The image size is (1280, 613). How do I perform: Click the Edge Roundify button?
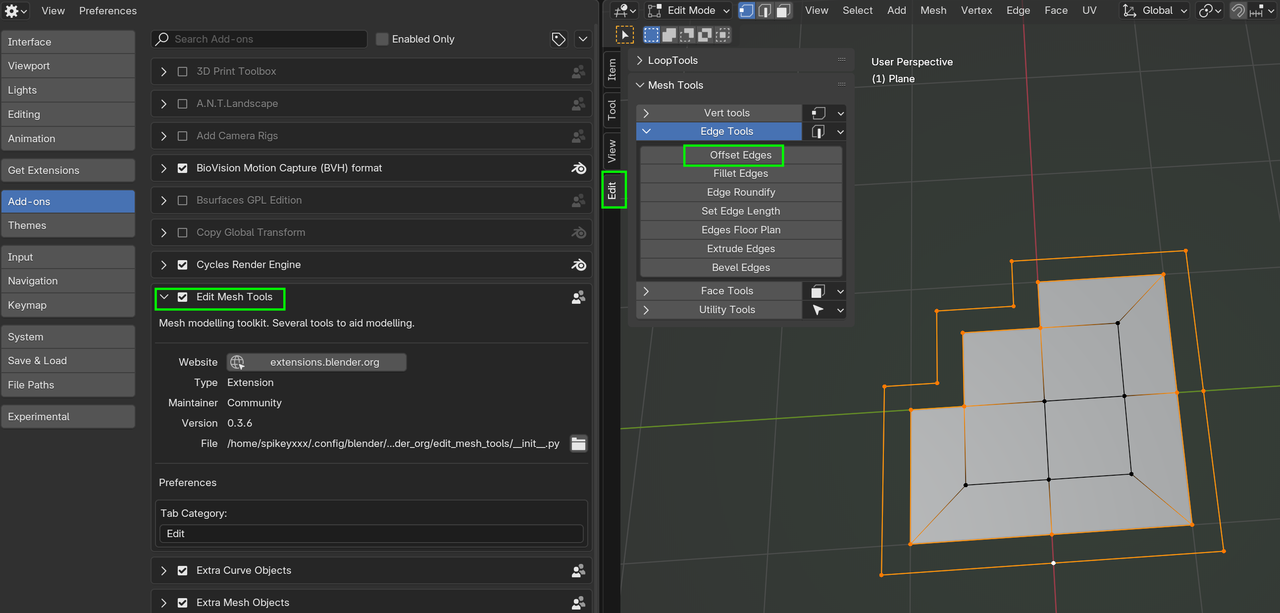[x=741, y=192]
